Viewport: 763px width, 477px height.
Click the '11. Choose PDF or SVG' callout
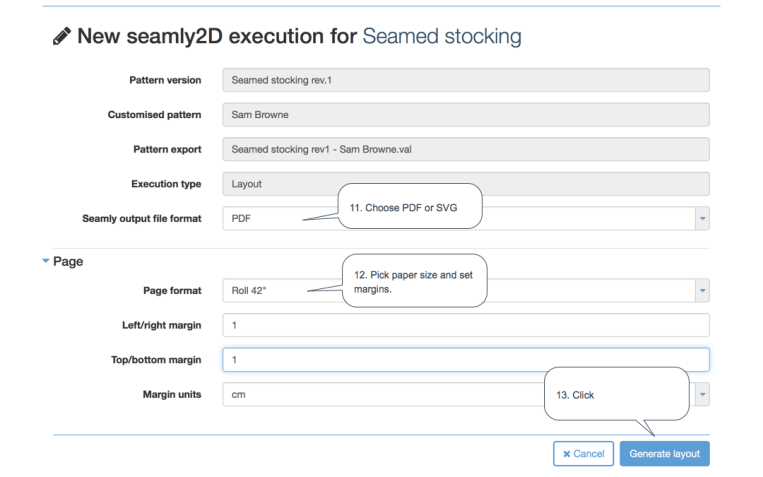(x=410, y=207)
